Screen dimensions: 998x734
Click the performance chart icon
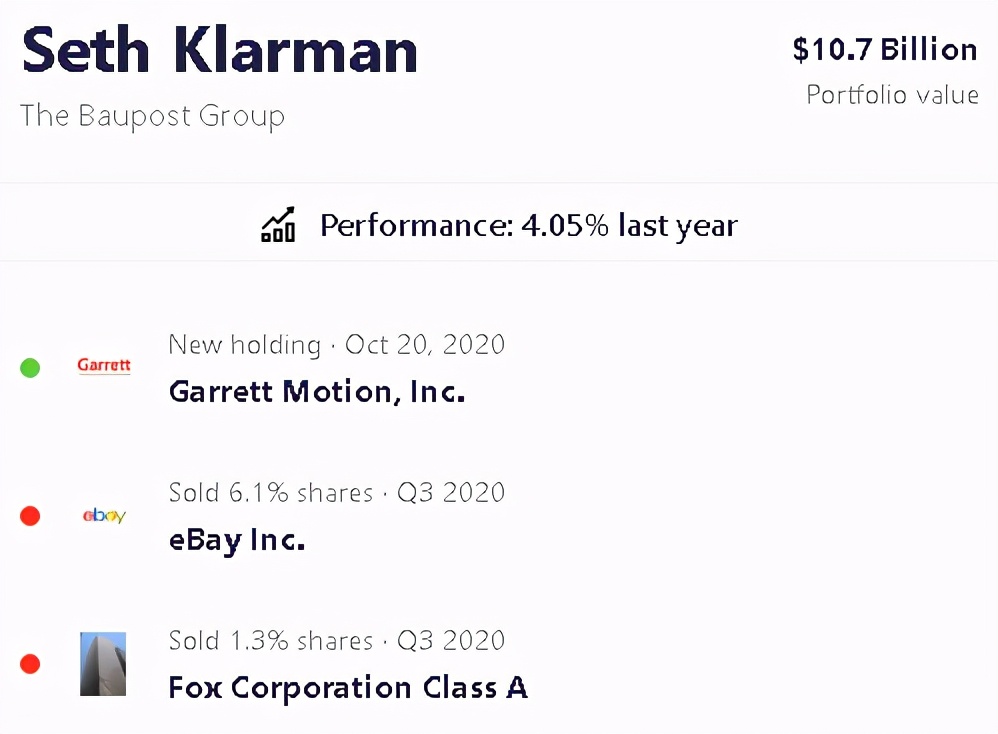(x=278, y=225)
